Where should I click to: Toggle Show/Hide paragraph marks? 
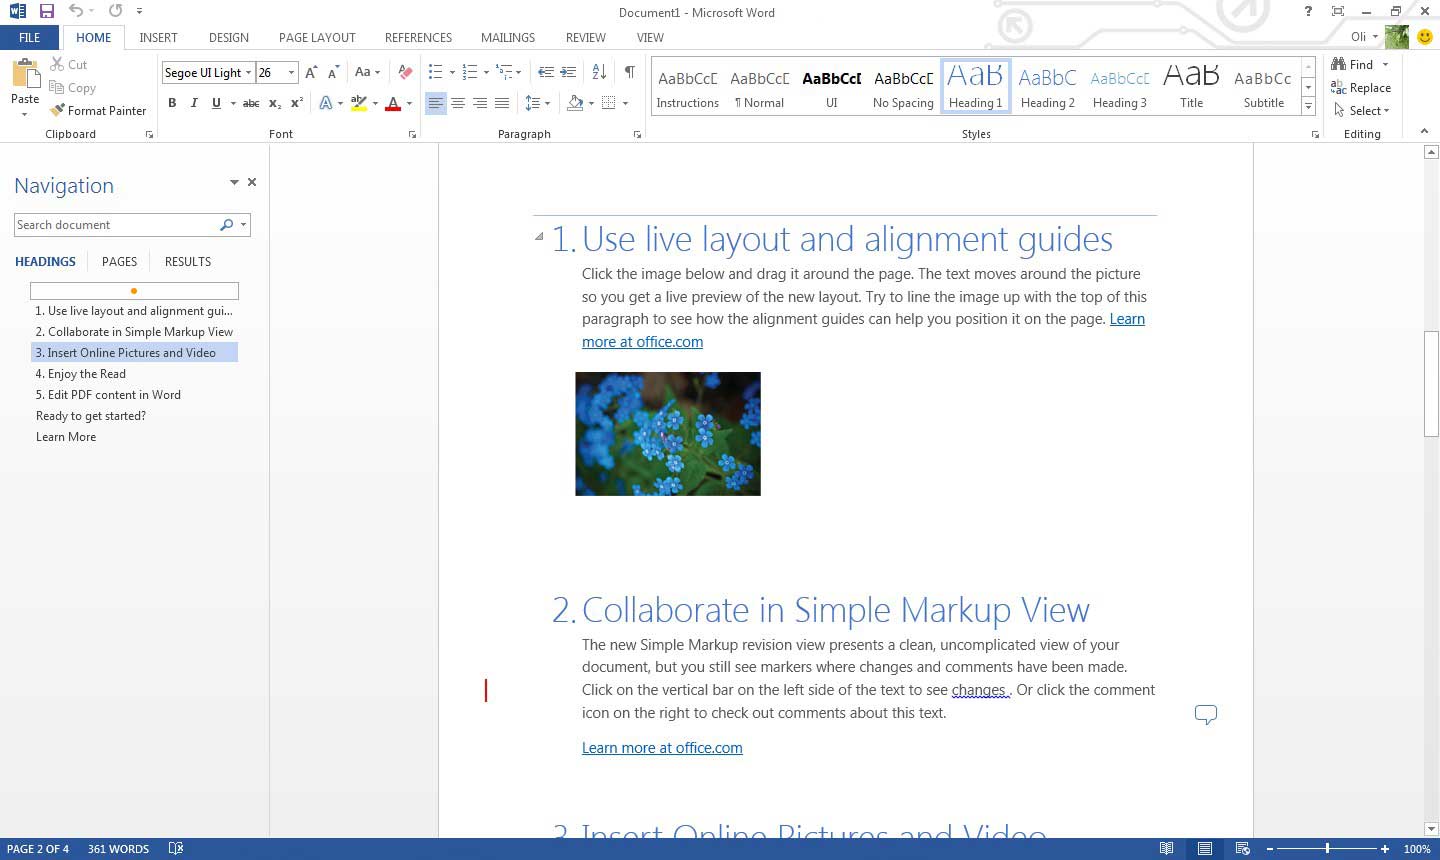click(x=629, y=72)
